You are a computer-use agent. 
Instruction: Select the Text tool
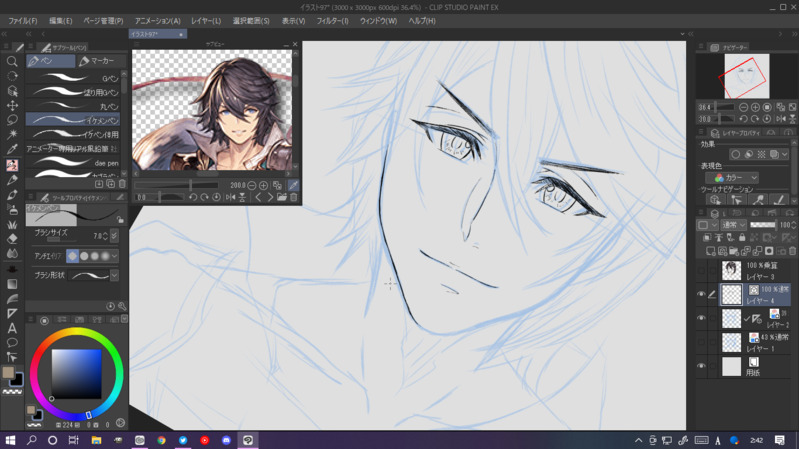tap(12, 328)
